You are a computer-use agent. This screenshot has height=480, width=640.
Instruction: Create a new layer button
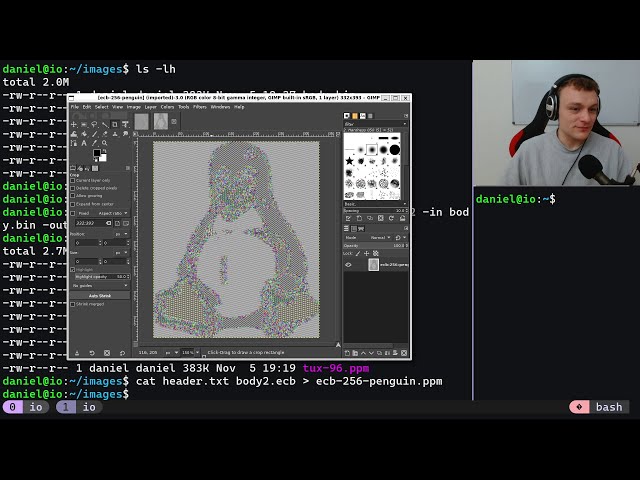pyautogui.click(x=347, y=353)
